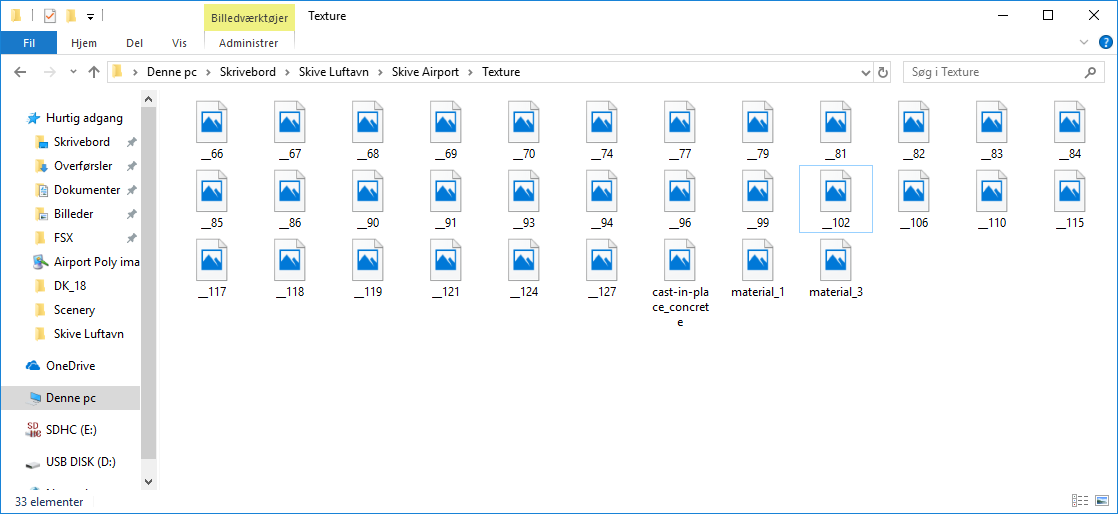Select the __119 image file
Image resolution: width=1118 pixels, height=514 pixels.
point(368,269)
